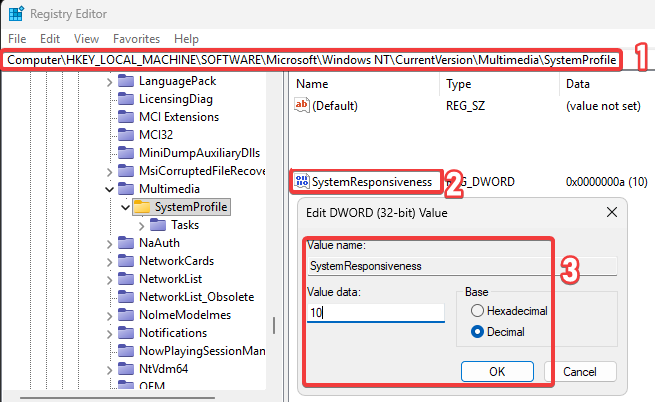Click the Multimedia folder icon
The image size is (655, 402).
tap(126, 188)
